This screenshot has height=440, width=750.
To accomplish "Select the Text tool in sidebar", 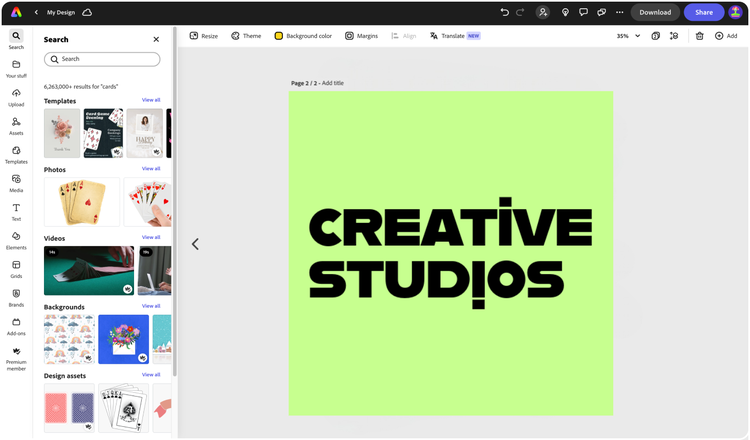I will coord(16,211).
